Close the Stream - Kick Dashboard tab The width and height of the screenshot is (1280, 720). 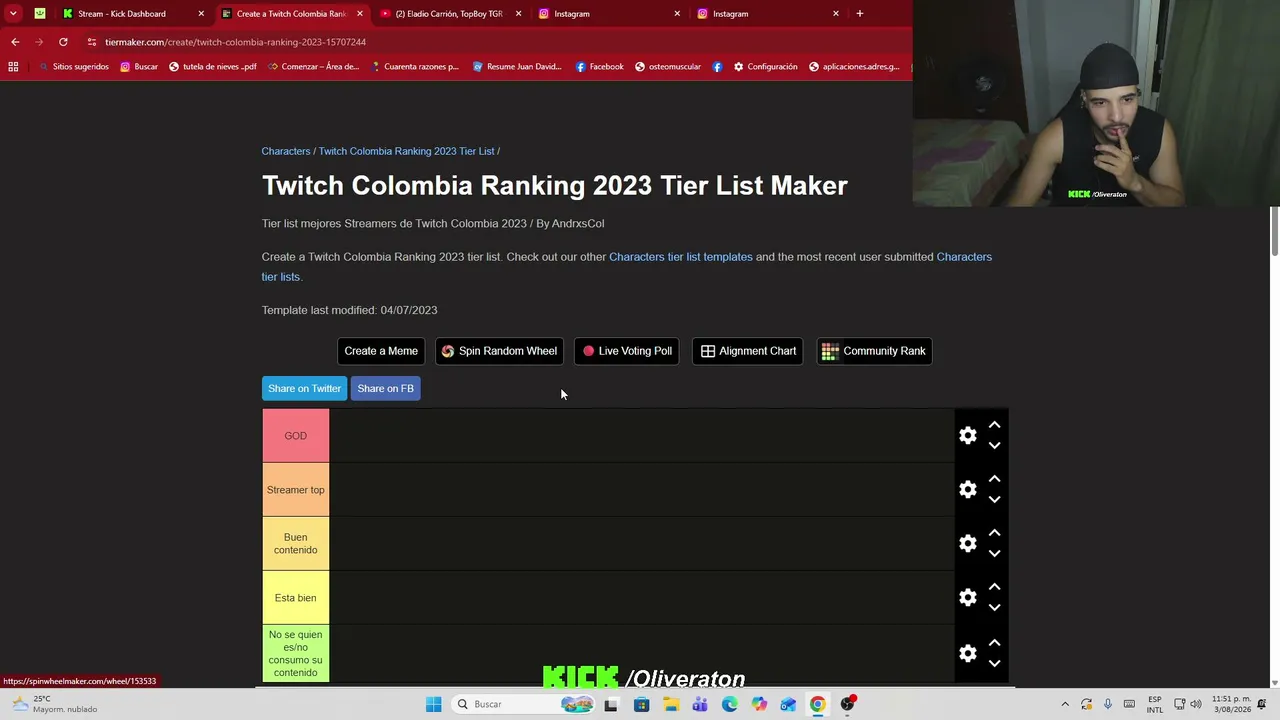click(201, 14)
